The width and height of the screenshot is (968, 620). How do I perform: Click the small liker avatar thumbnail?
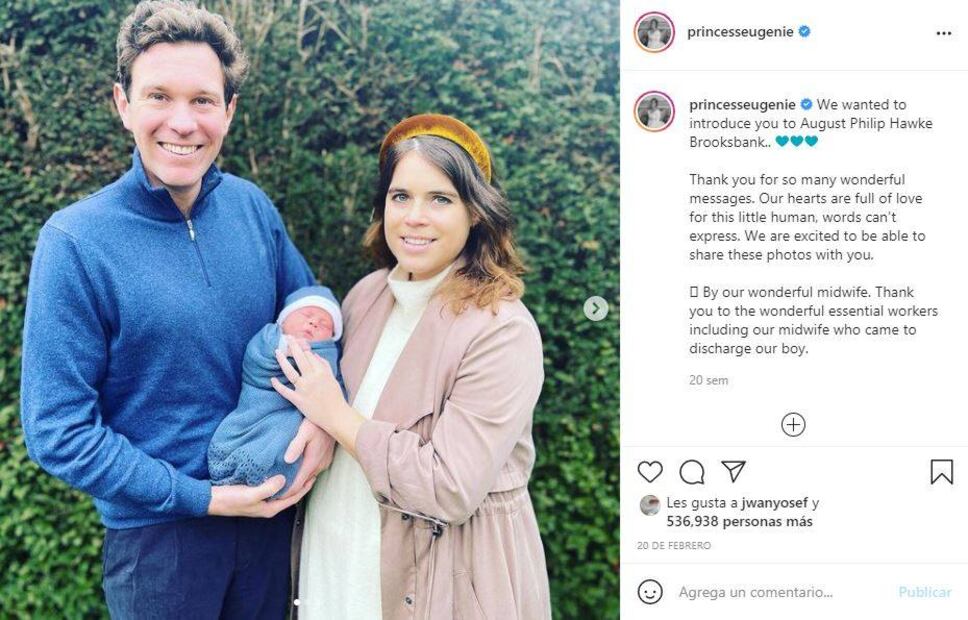tap(650, 505)
